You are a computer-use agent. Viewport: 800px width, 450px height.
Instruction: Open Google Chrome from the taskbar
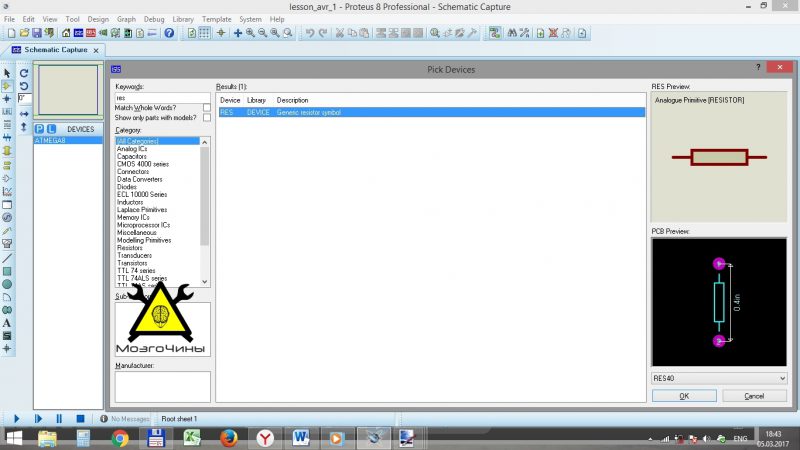[x=120, y=438]
